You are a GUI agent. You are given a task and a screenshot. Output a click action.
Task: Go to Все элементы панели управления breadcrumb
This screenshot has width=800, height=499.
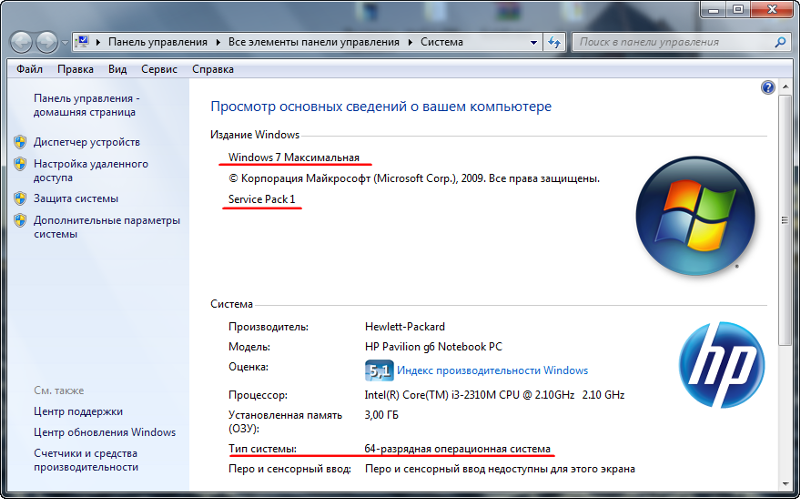[x=314, y=42]
